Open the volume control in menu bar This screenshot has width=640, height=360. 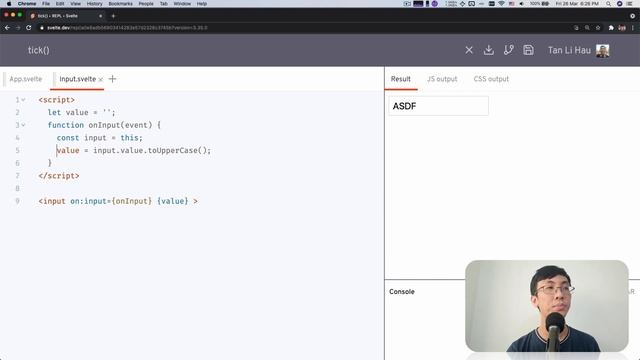[x=521, y=4]
